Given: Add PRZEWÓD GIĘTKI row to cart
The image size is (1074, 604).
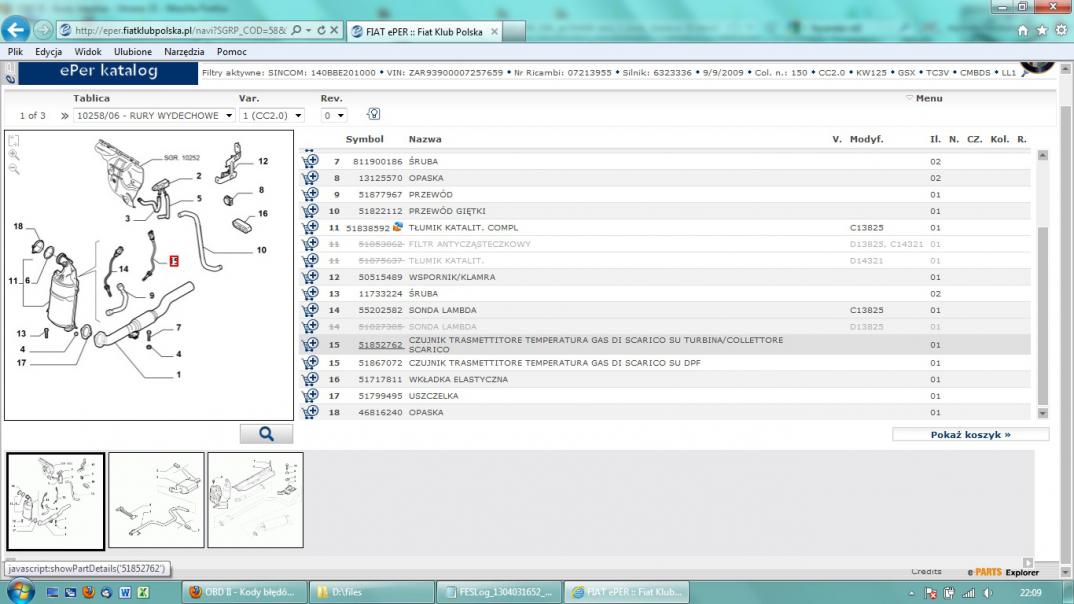Looking at the screenshot, I should [310, 210].
